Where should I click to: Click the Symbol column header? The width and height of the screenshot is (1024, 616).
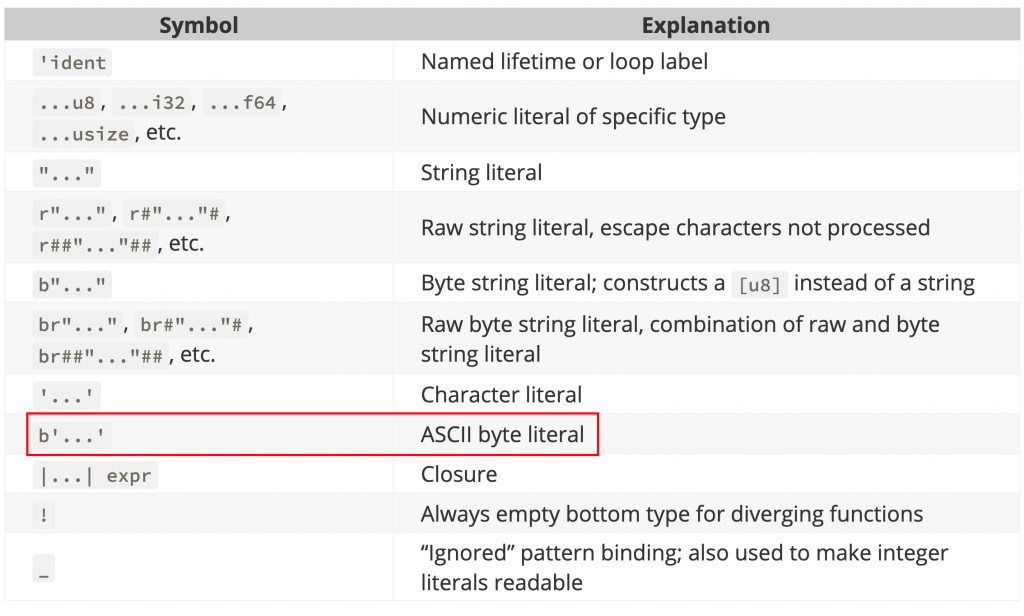click(x=199, y=25)
